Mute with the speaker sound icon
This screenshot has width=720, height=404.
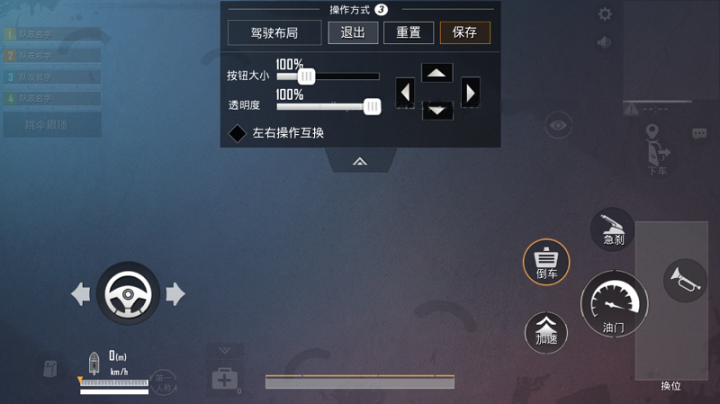point(604,43)
